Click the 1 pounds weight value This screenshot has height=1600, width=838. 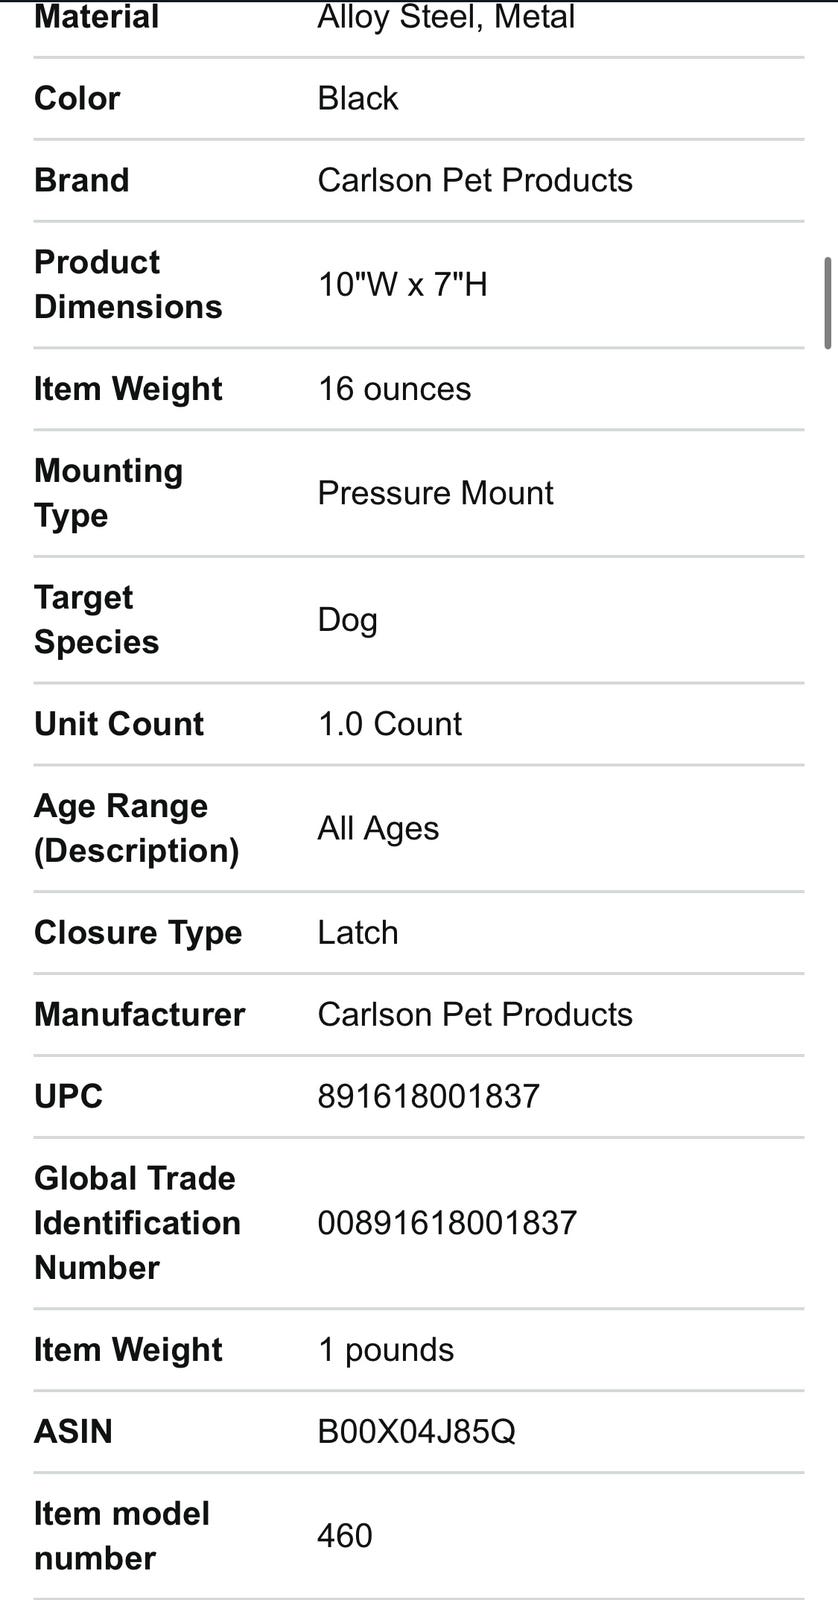[385, 1349]
